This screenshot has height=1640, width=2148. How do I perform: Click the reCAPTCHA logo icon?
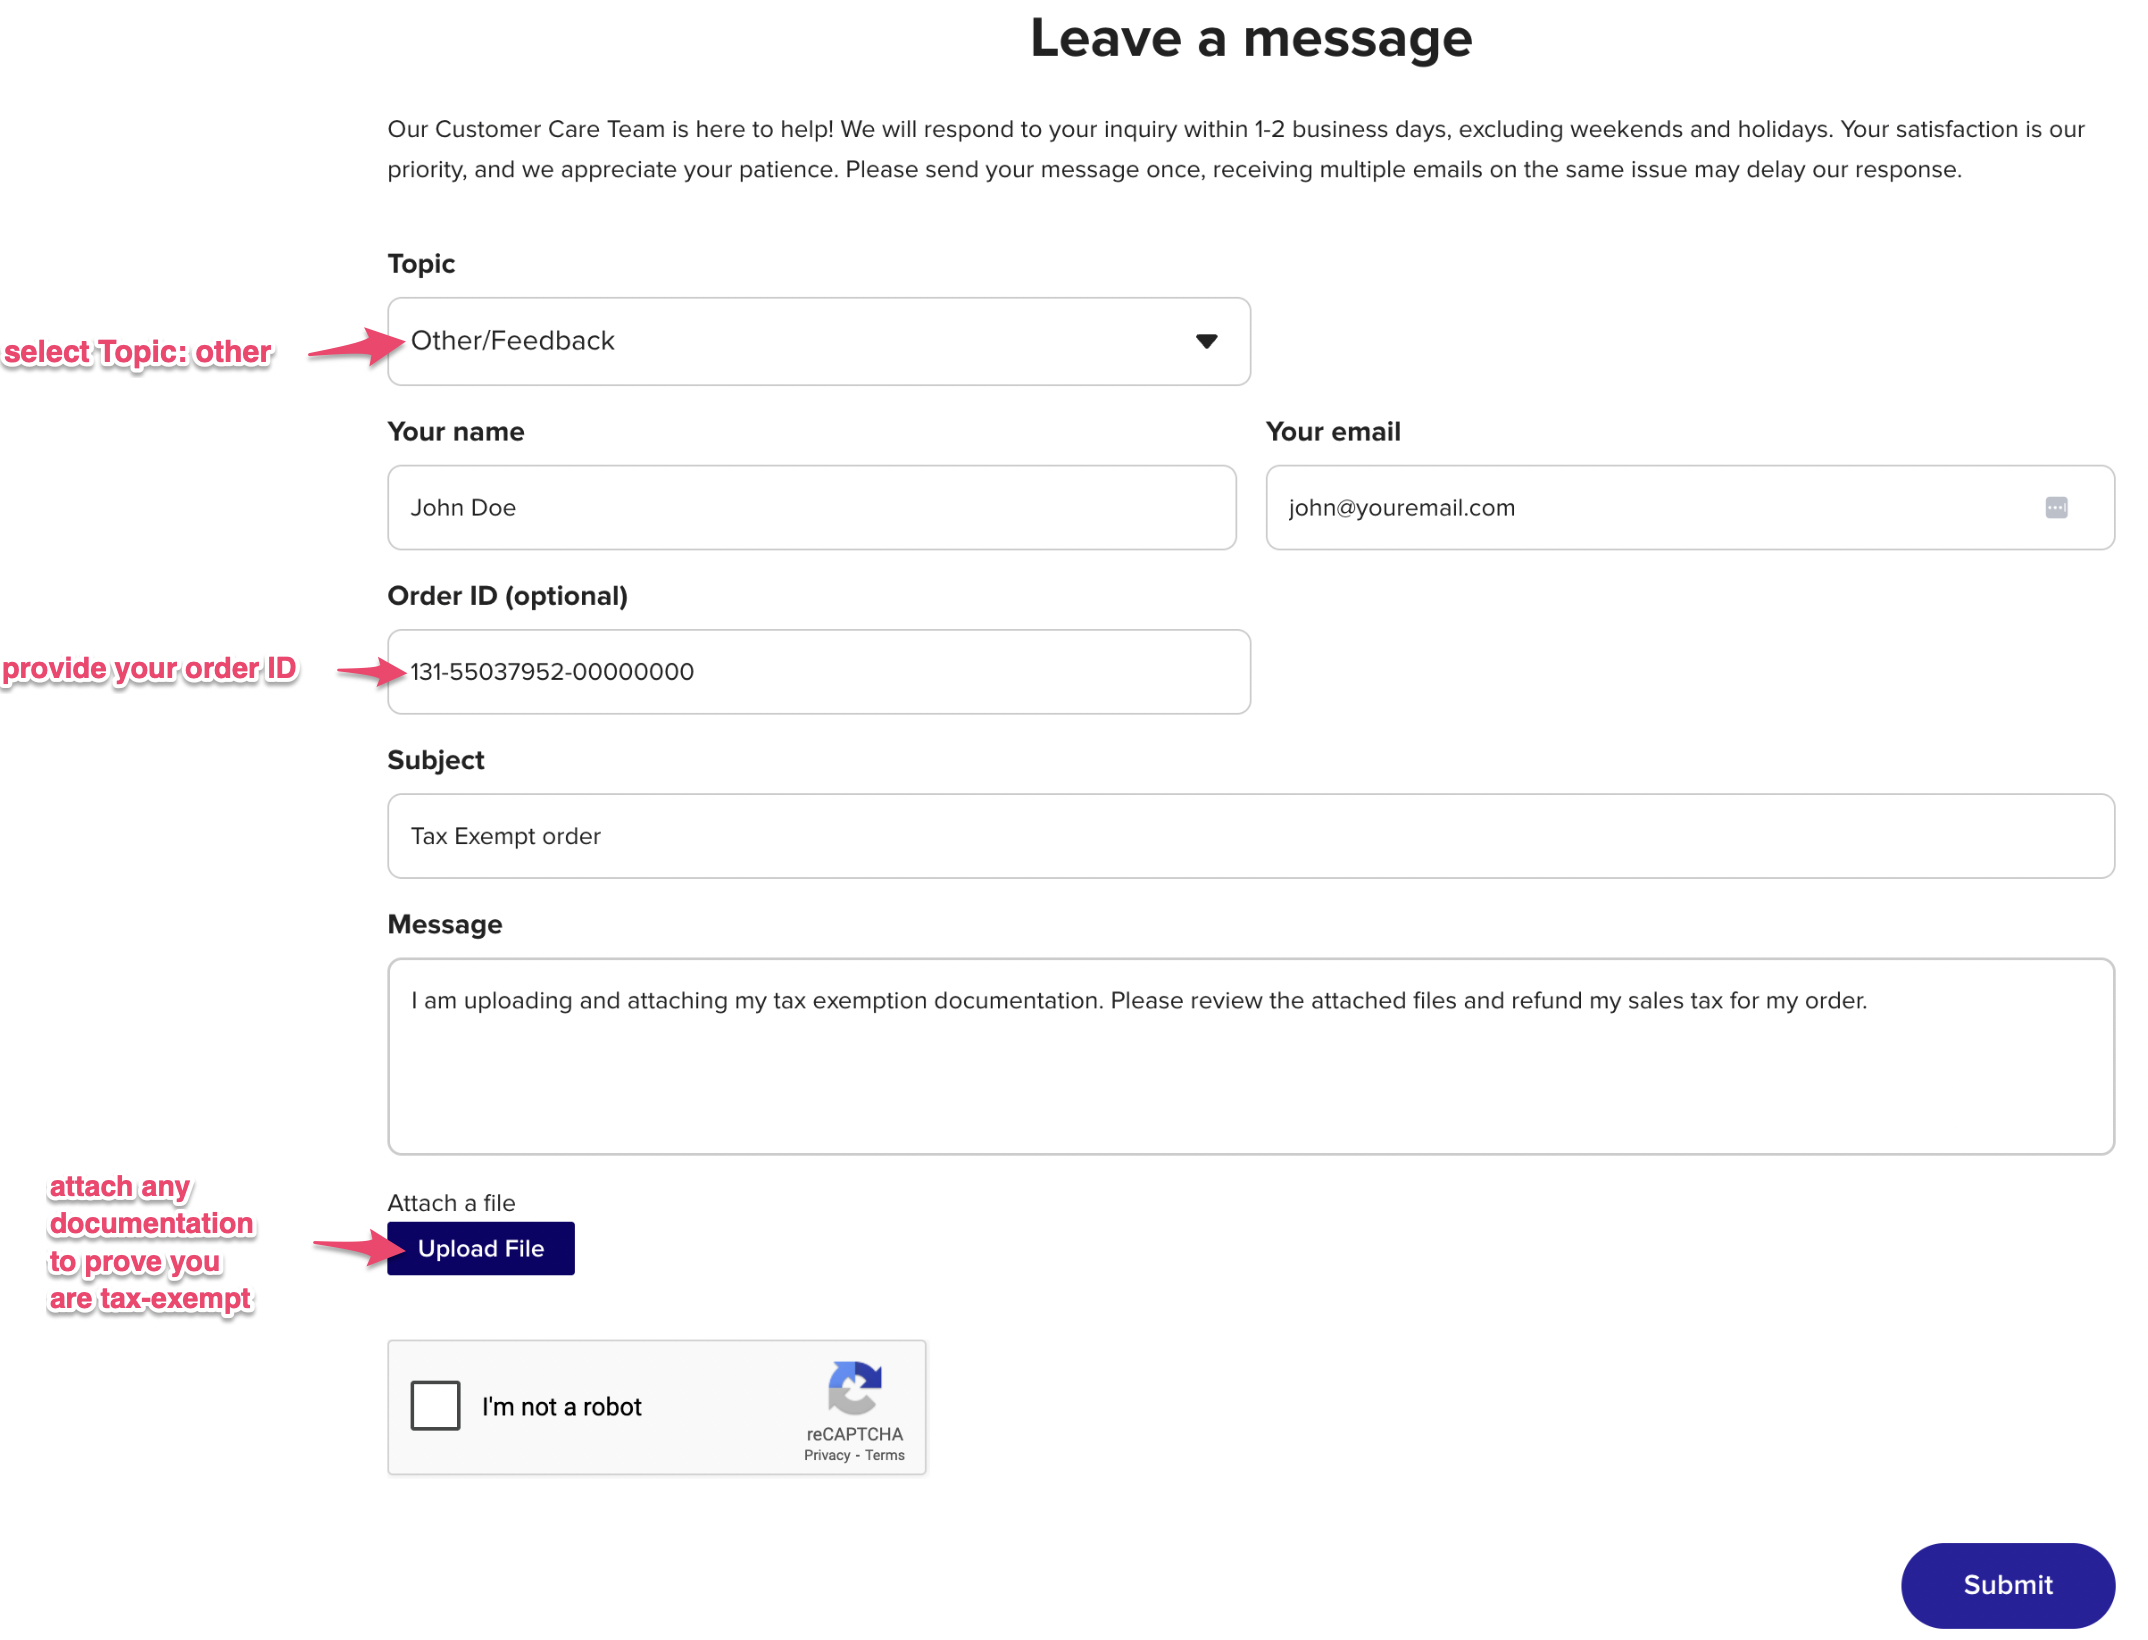[x=854, y=1387]
